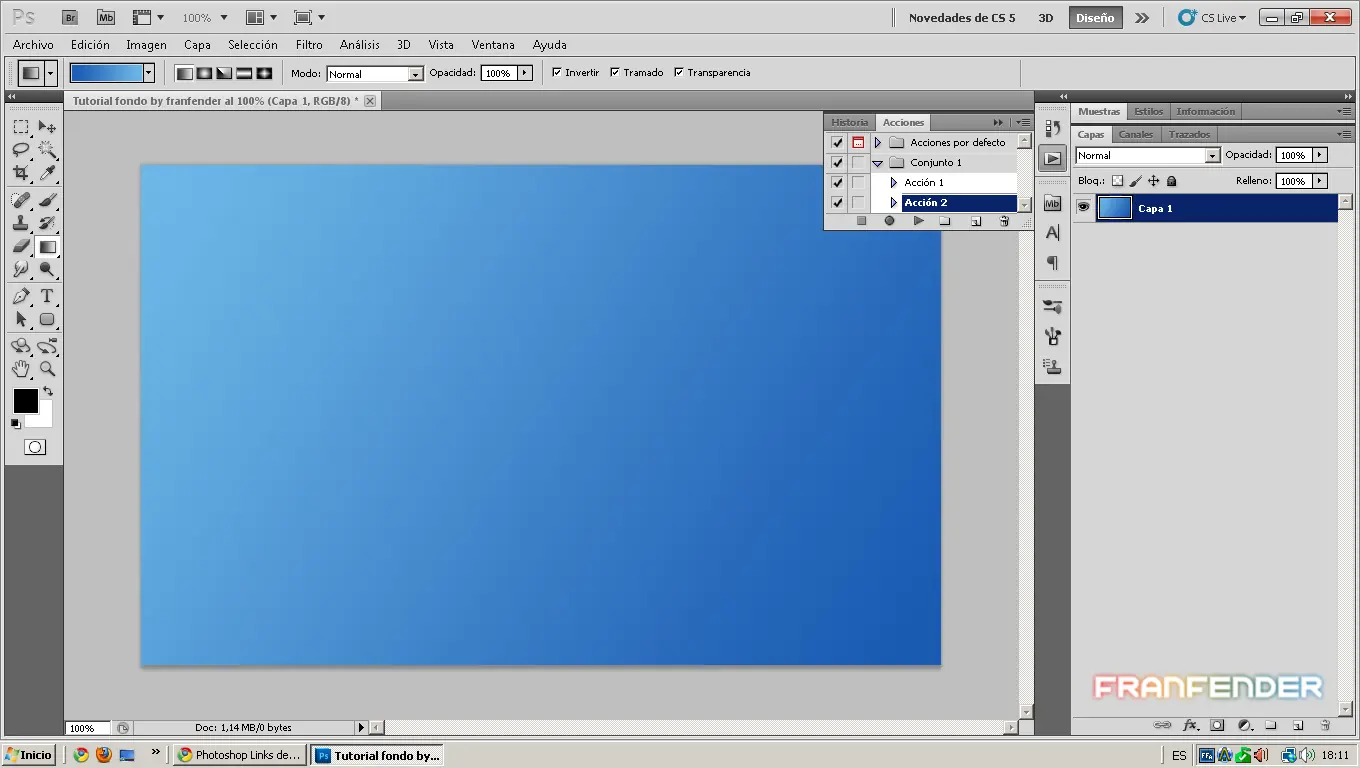
Task: Click the radial gradient style icon
Action: coord(204,73)
